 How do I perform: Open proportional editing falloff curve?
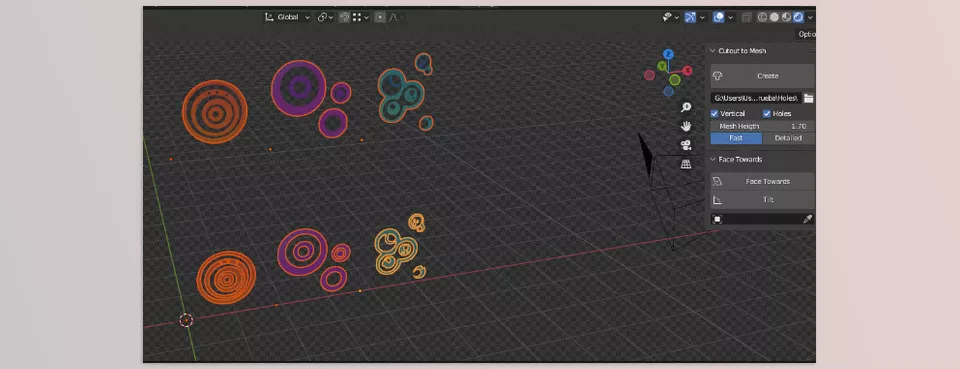pos(396,17)
